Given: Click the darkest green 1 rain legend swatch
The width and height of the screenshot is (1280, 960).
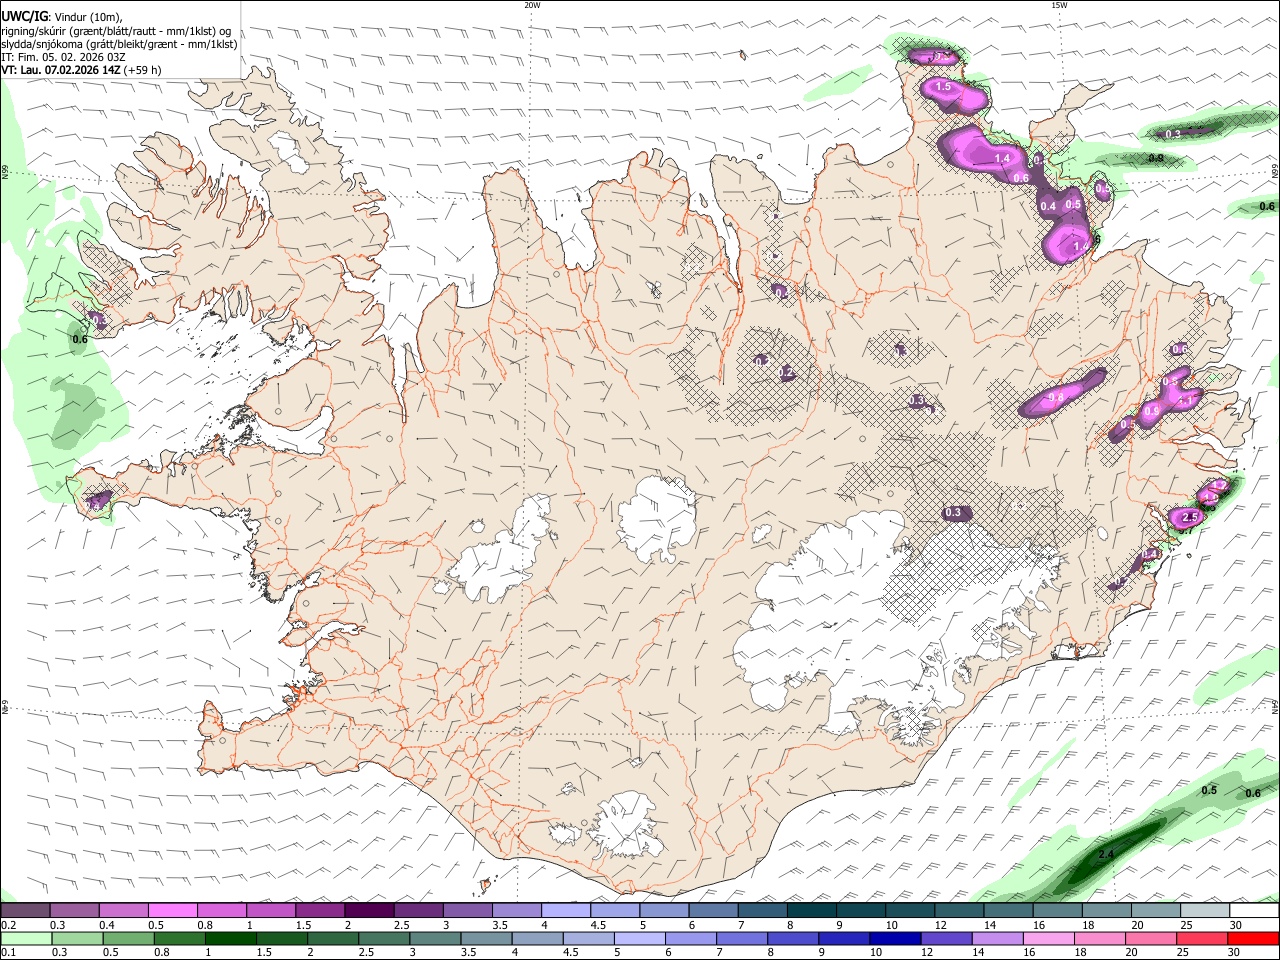Looking at the screenshot, I should click(x=231, y=938).
